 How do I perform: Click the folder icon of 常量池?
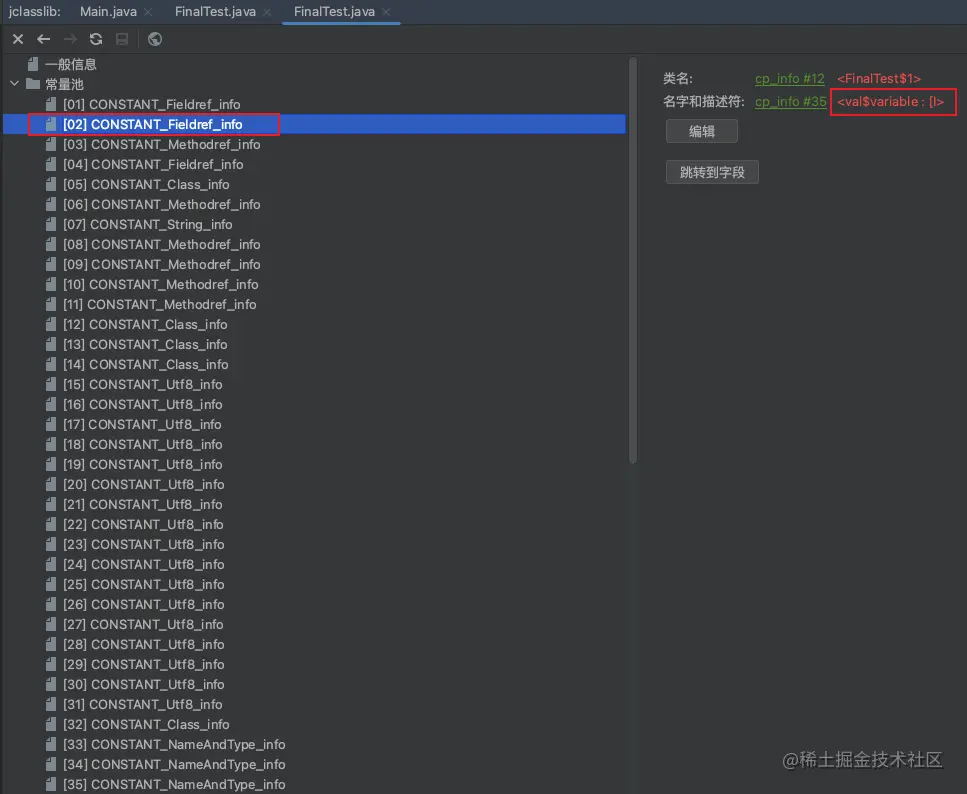click(x=33, y=84)
